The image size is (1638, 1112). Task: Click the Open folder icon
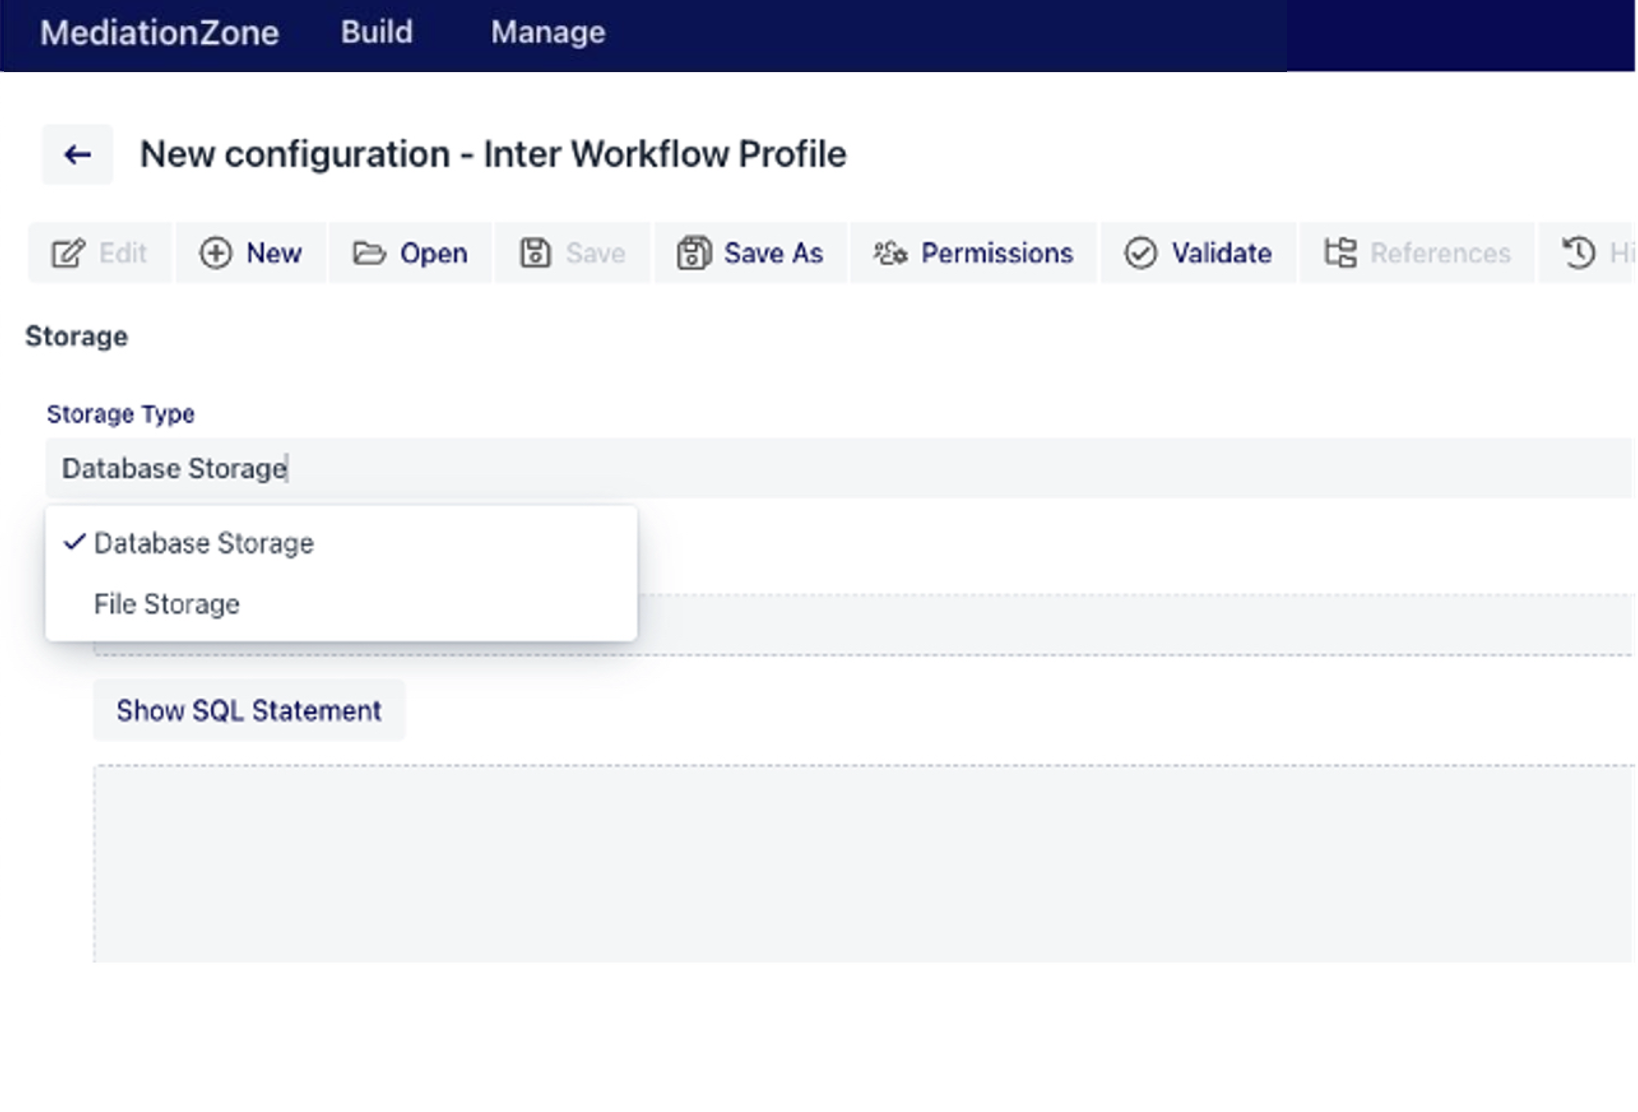point(369,253)
